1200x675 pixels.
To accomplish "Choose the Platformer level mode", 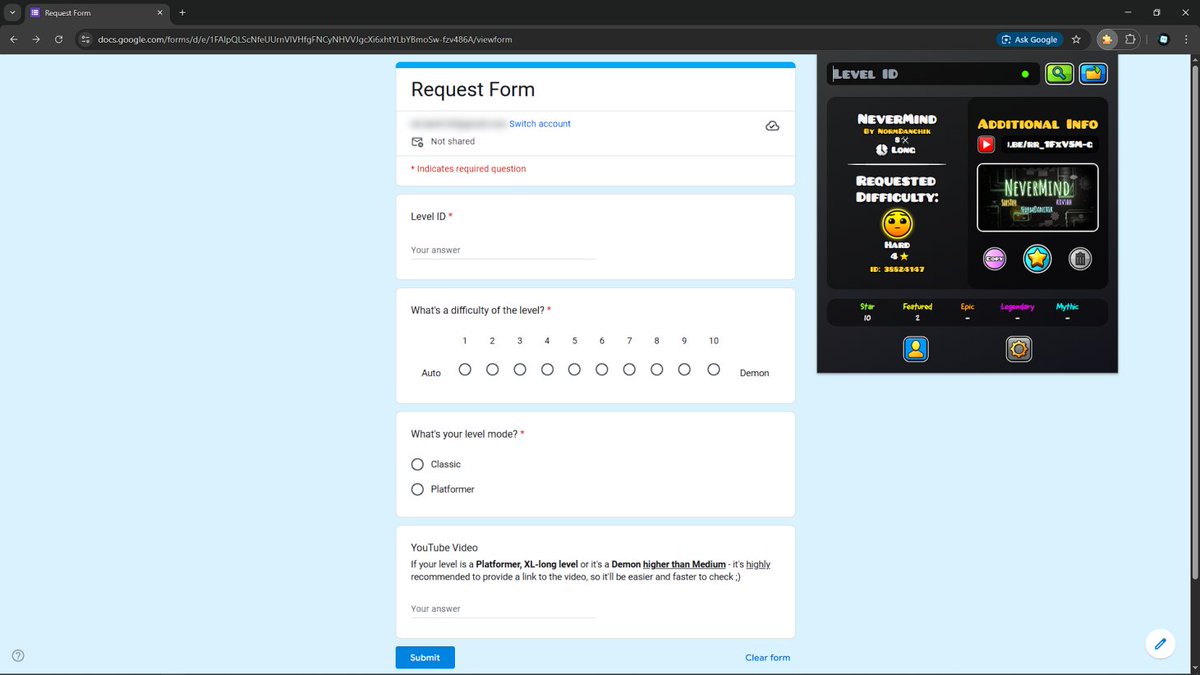I will pyautogui.click(x=418, y=489).
